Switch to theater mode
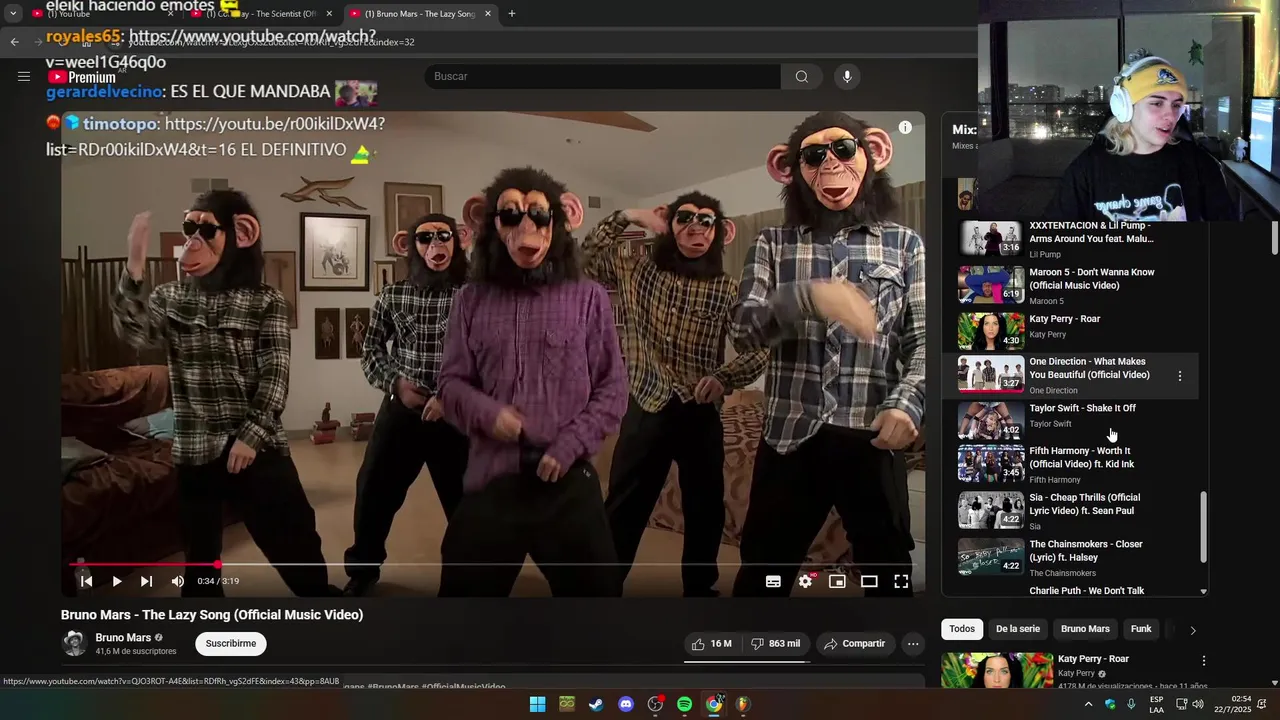 point(869,581)
